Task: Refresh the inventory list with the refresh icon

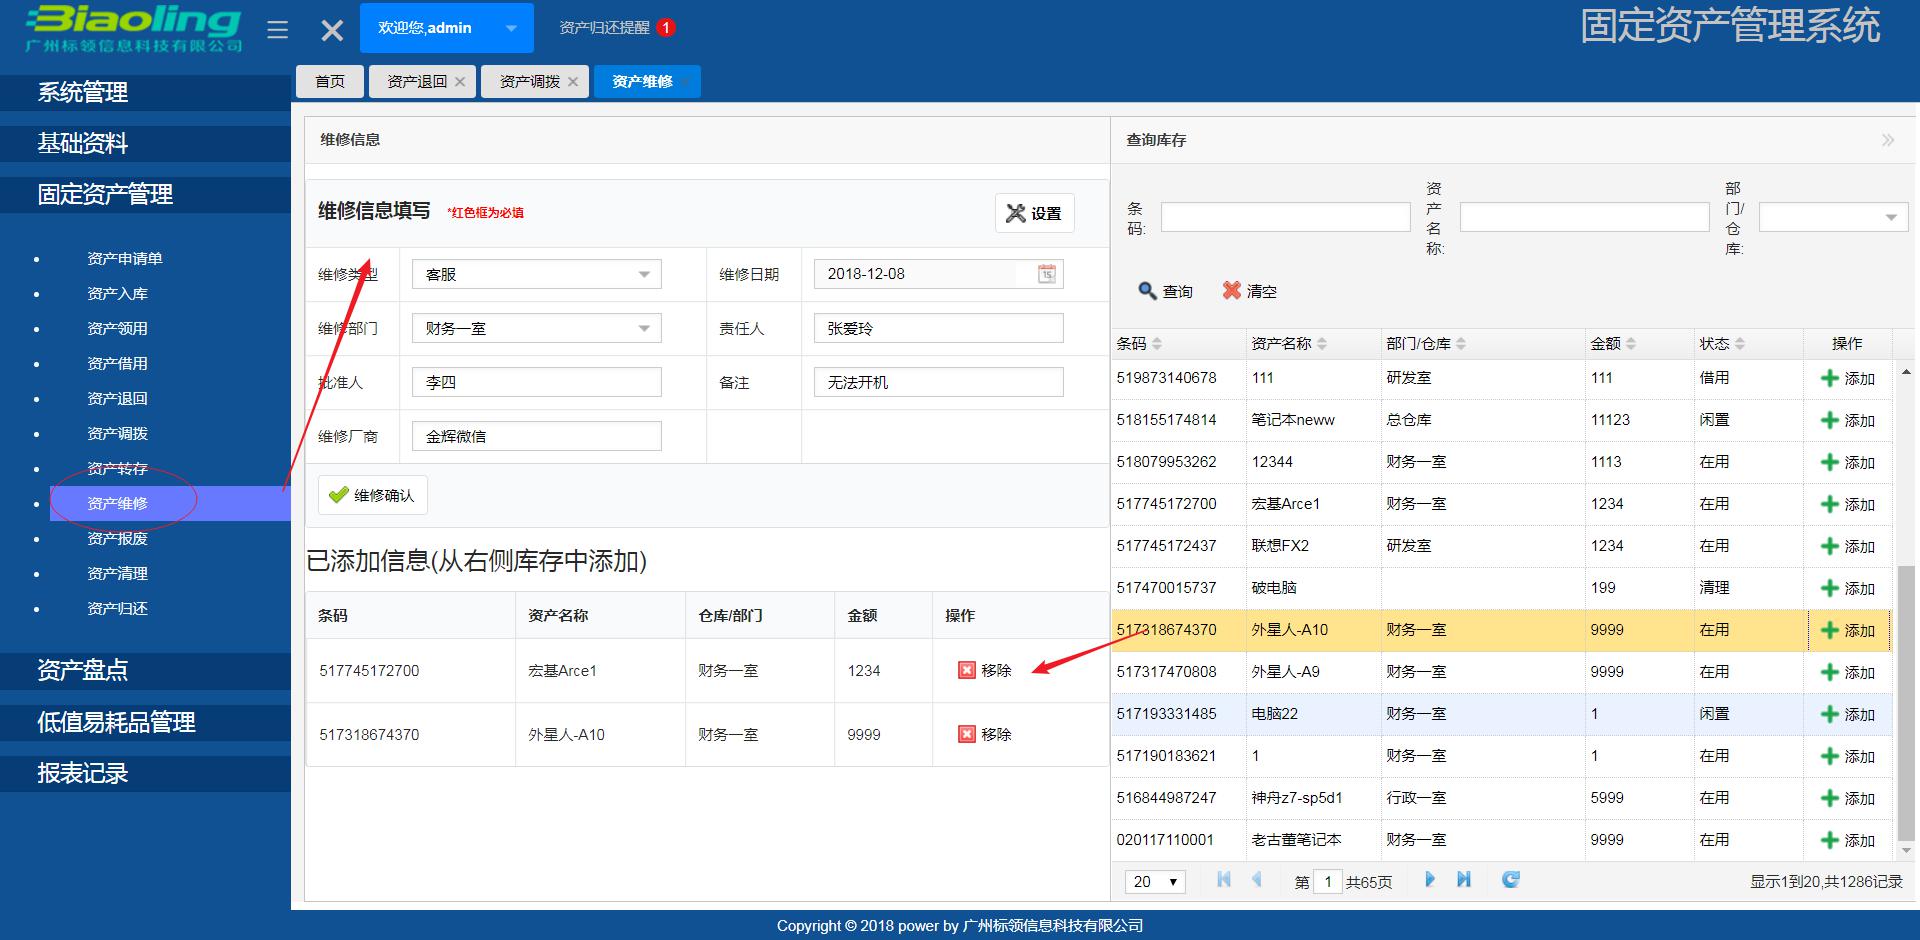Action: 1509,880
